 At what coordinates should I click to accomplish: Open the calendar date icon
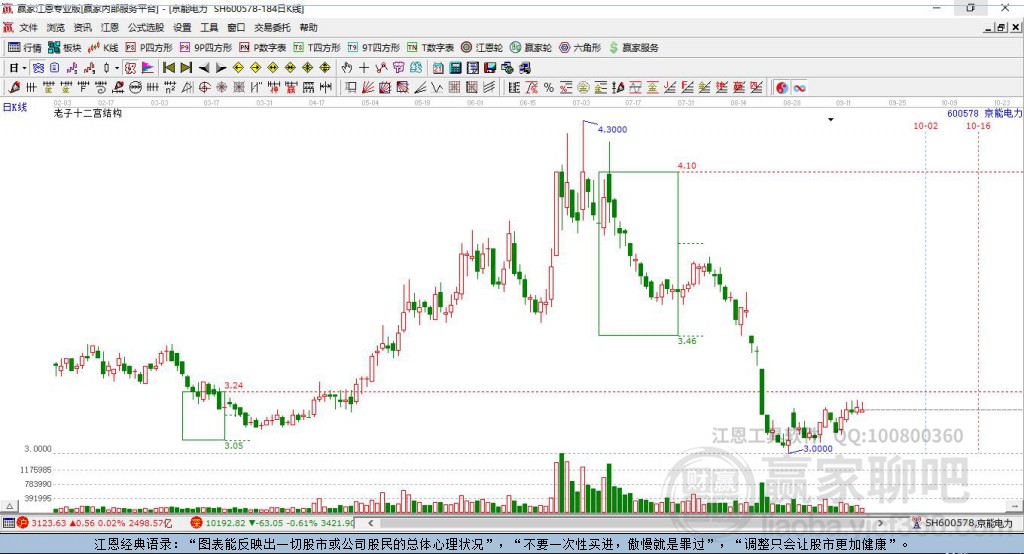coord(438,68)
